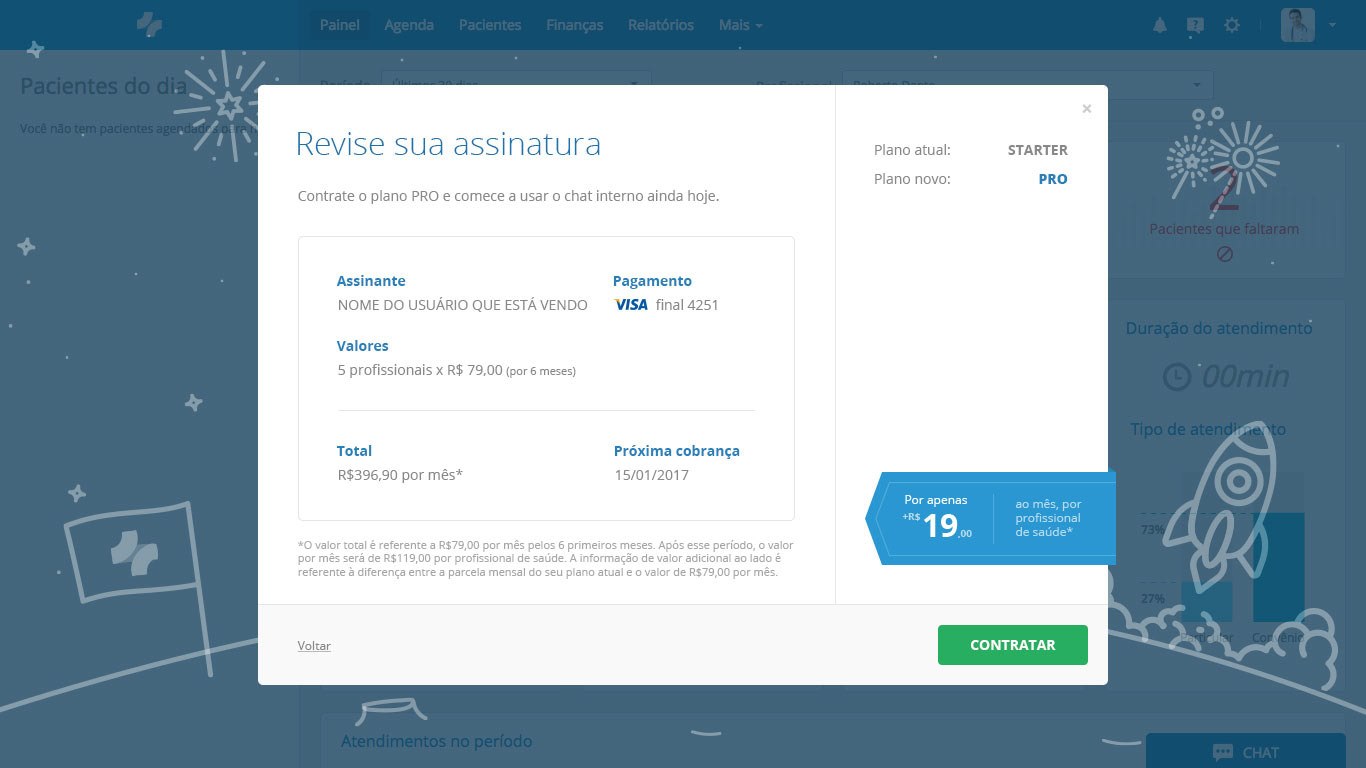Click the clock icon beside 00min

pyautogui.click(x=1177, y=377)
